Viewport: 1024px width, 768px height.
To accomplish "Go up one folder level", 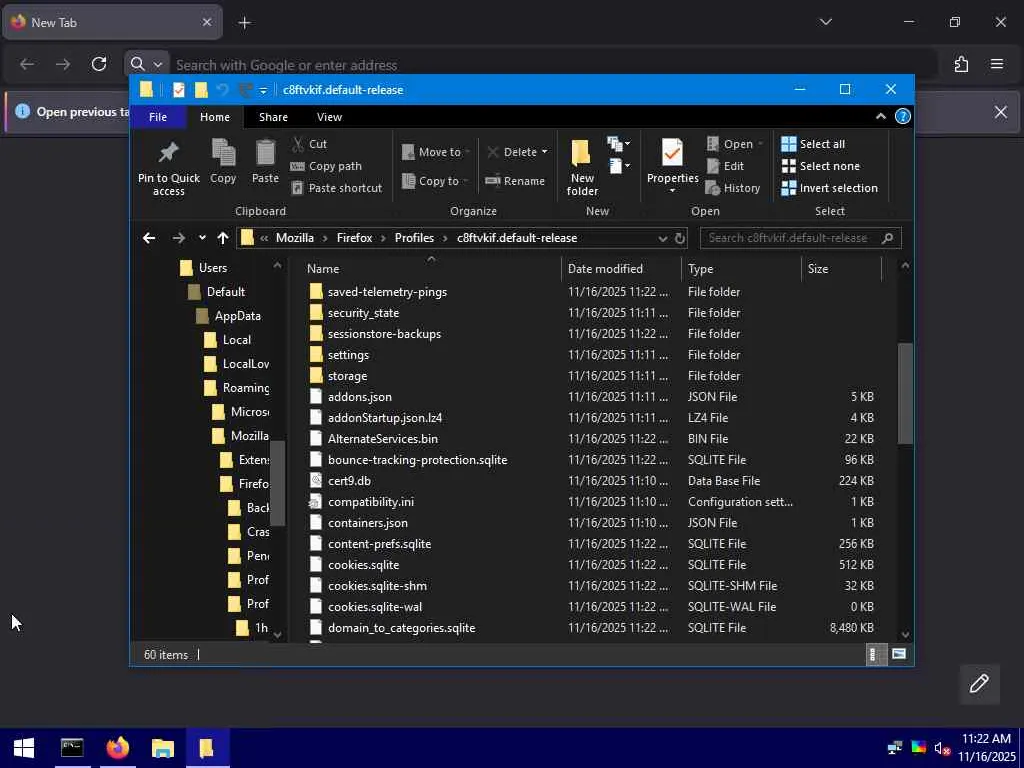I will click(223, 238).
